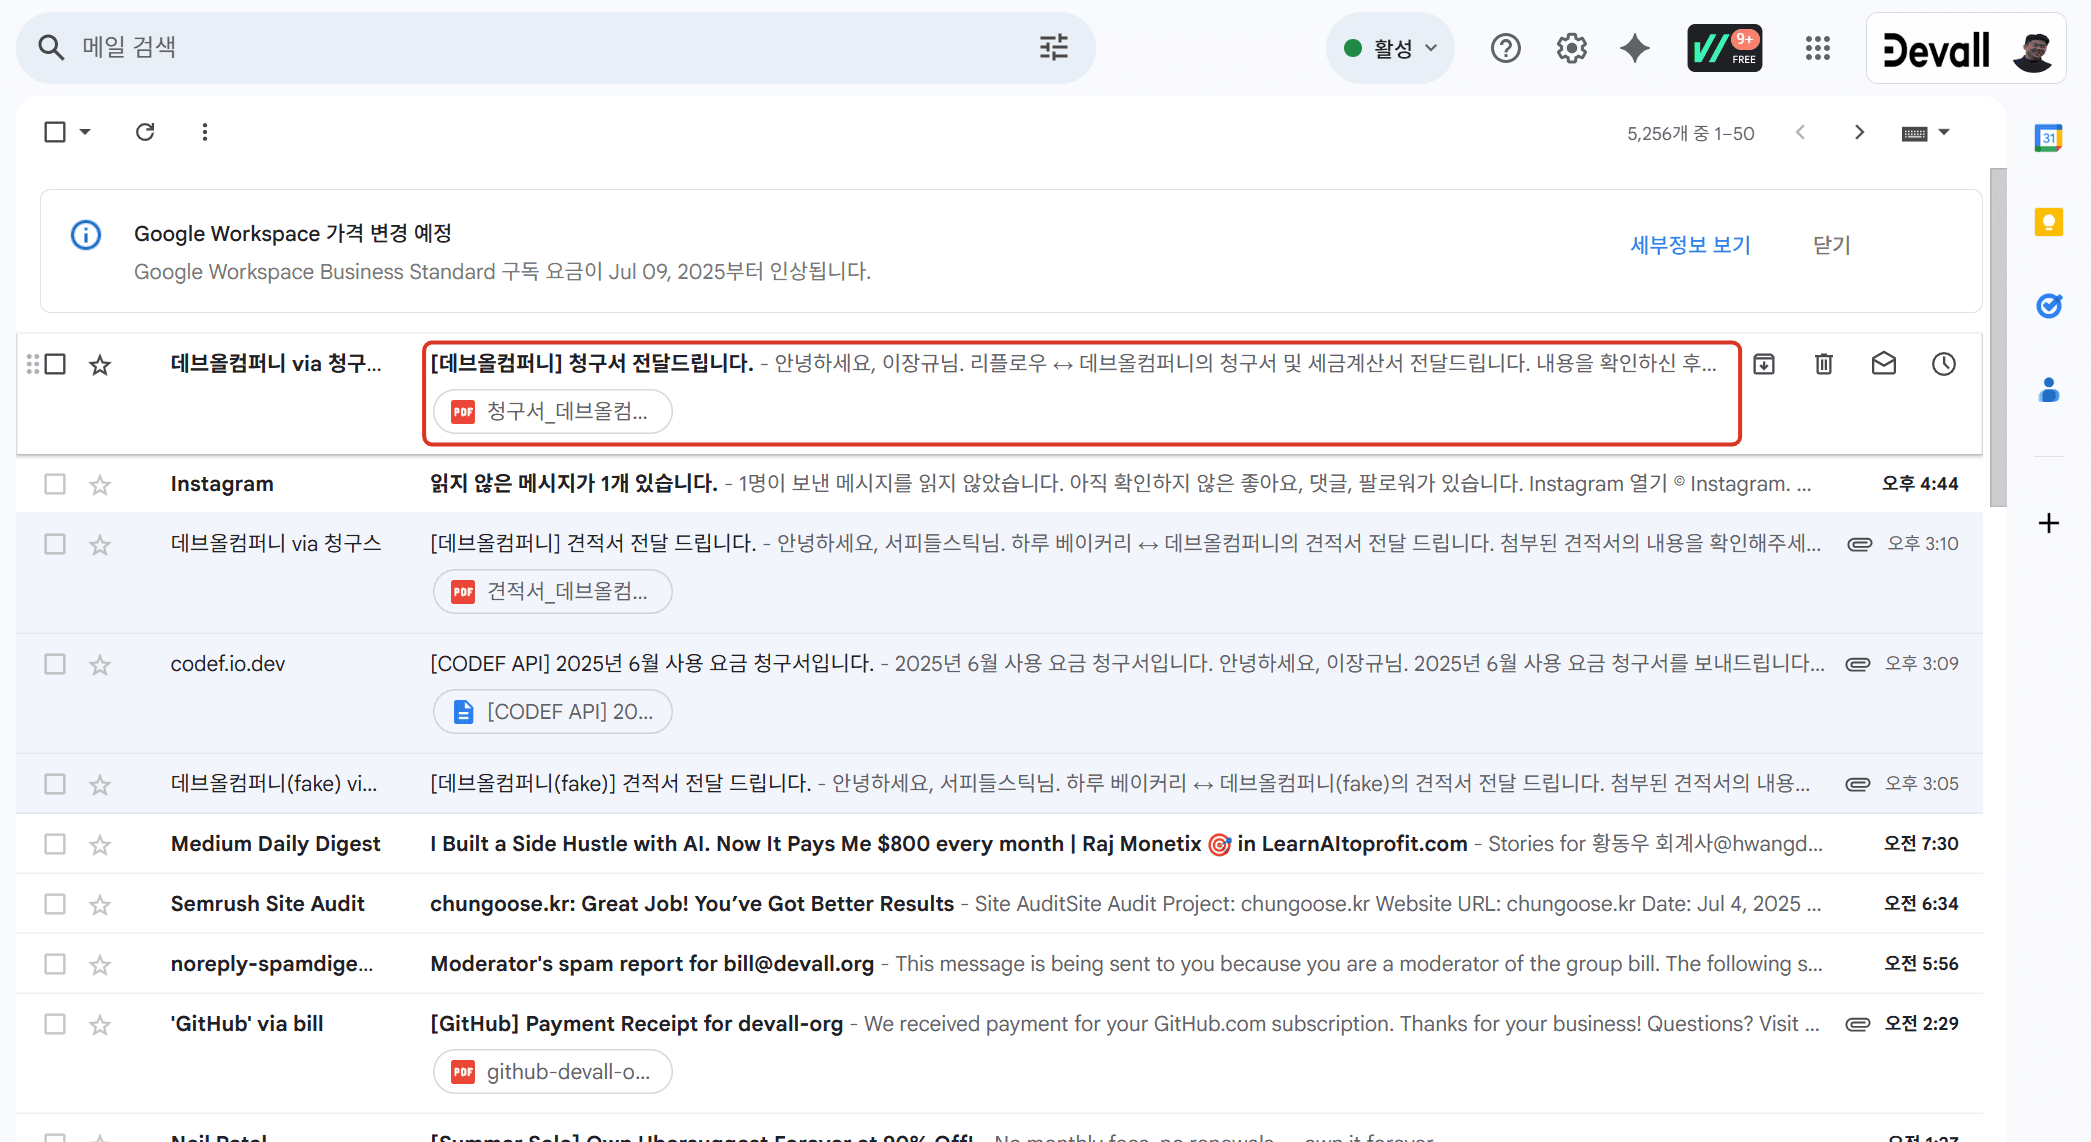The height and width of the screenshot is (1142, 2091).
Task: Select the Semrush Site Audit checkbox
Action: pyautogui.click(x=55, y=904)
